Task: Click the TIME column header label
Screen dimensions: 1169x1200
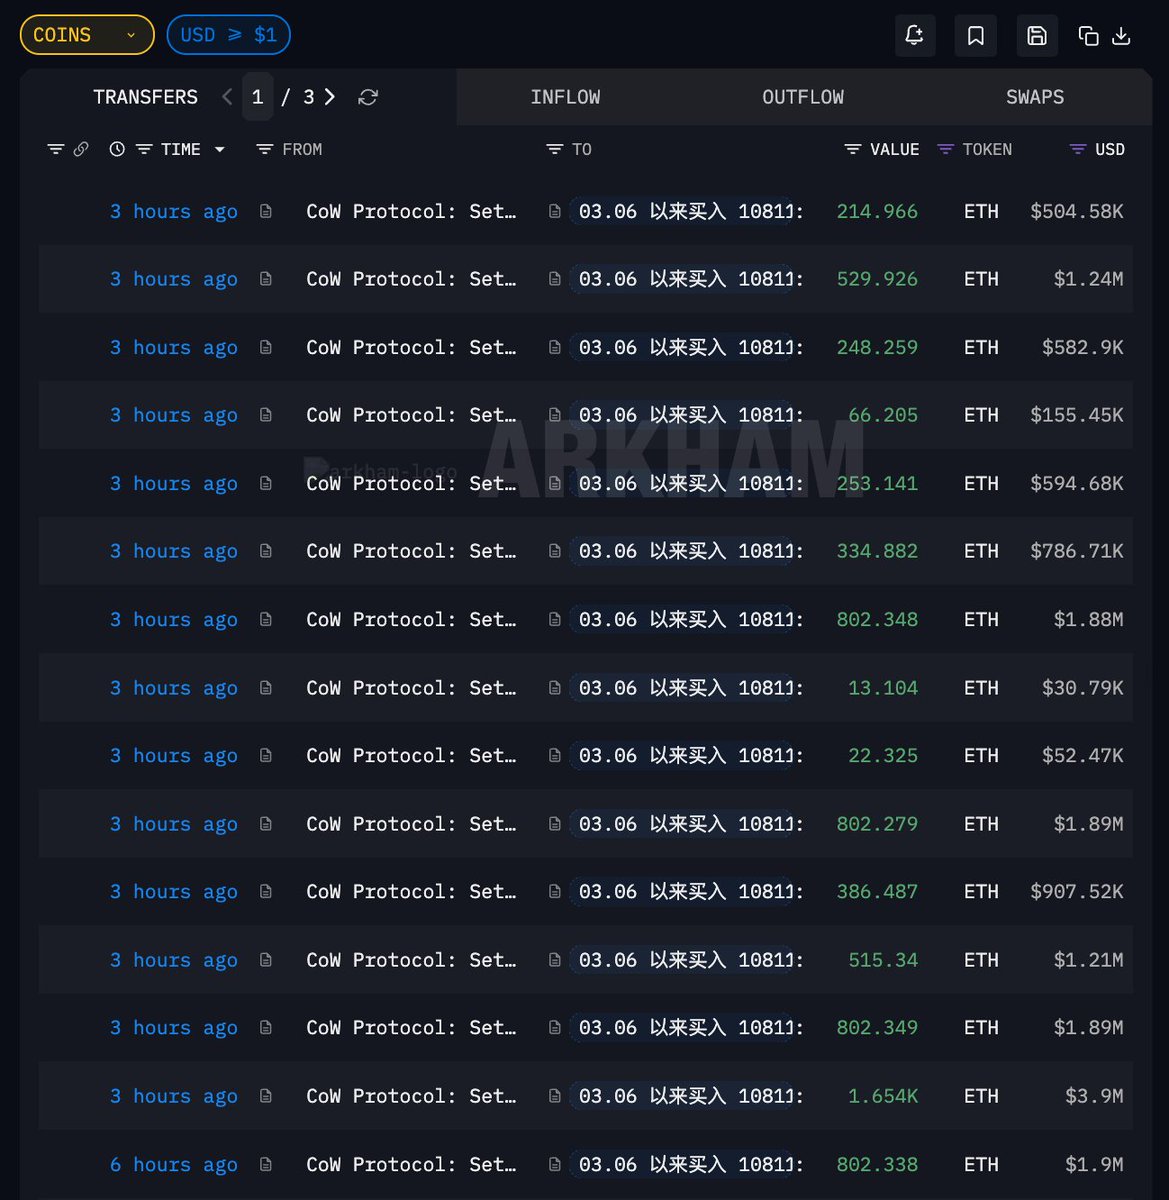Action: [x=181, y=149]
